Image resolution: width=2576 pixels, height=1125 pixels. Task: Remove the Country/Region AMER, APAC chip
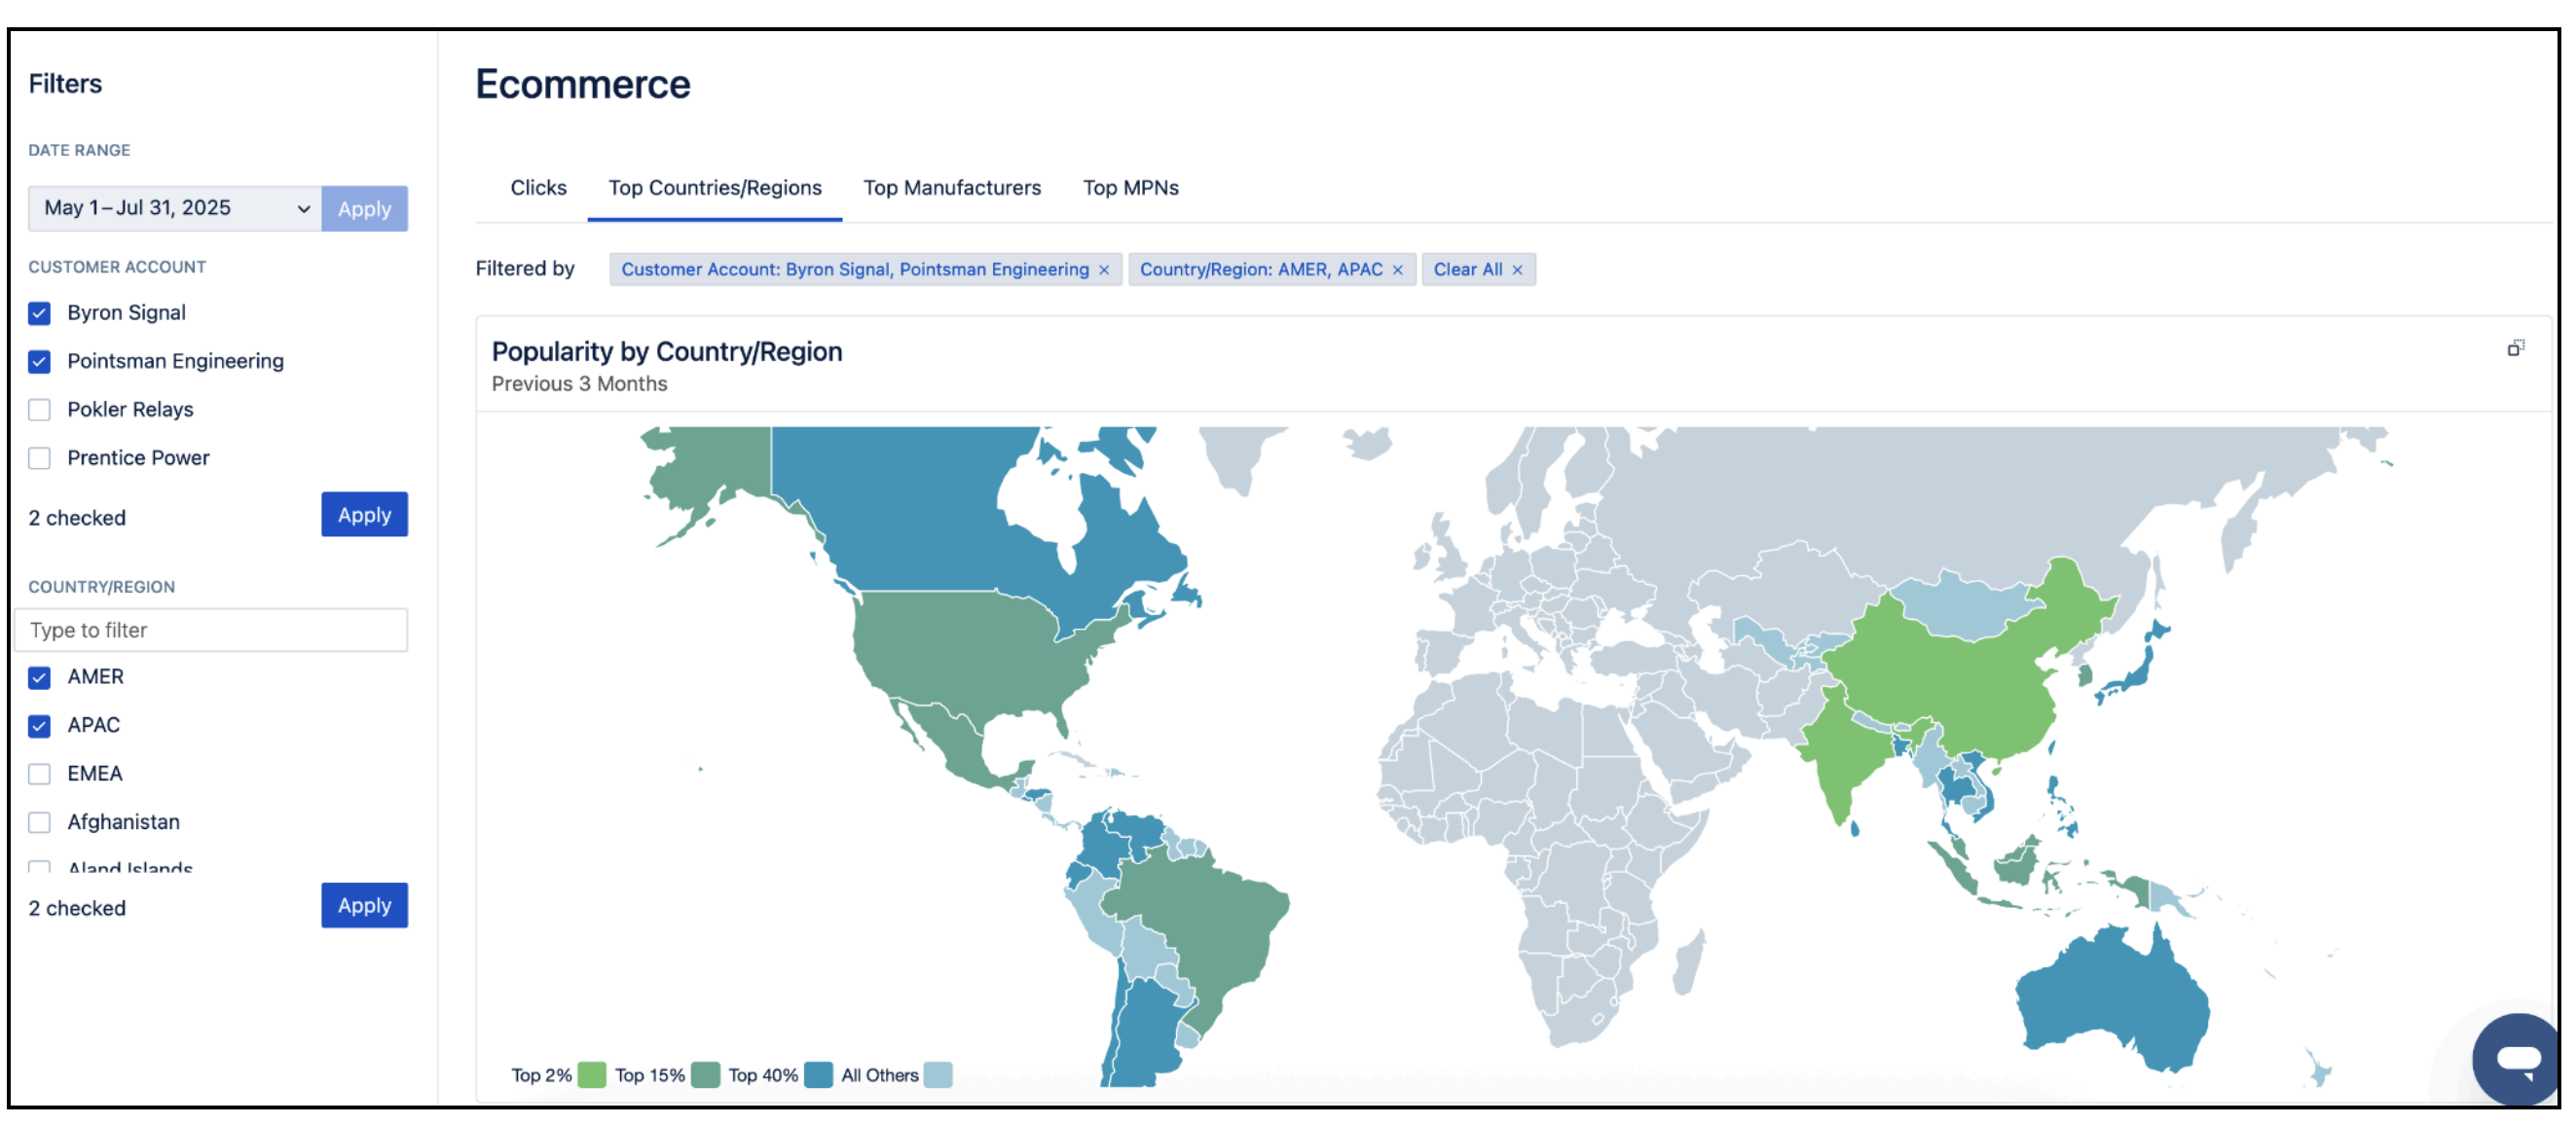(1397, 270)
